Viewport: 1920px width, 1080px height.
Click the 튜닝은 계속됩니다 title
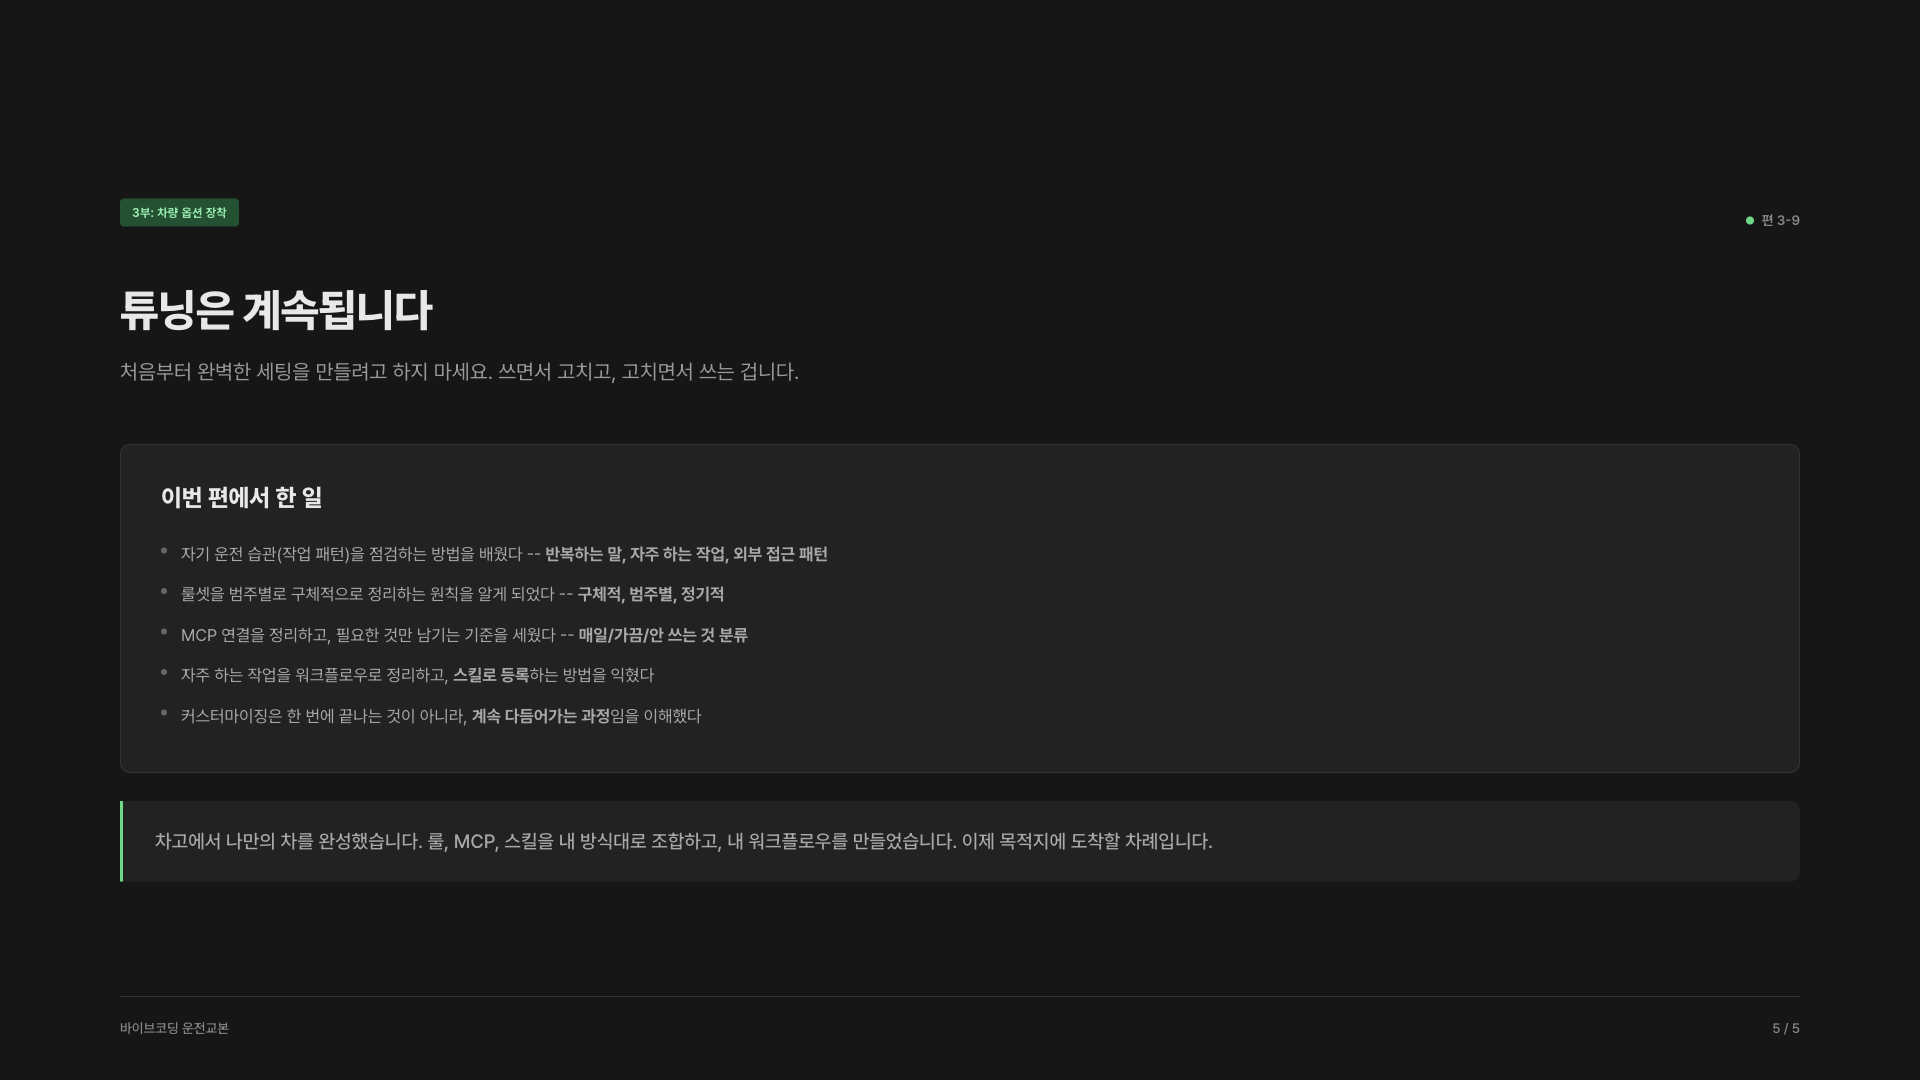point(276,310)
